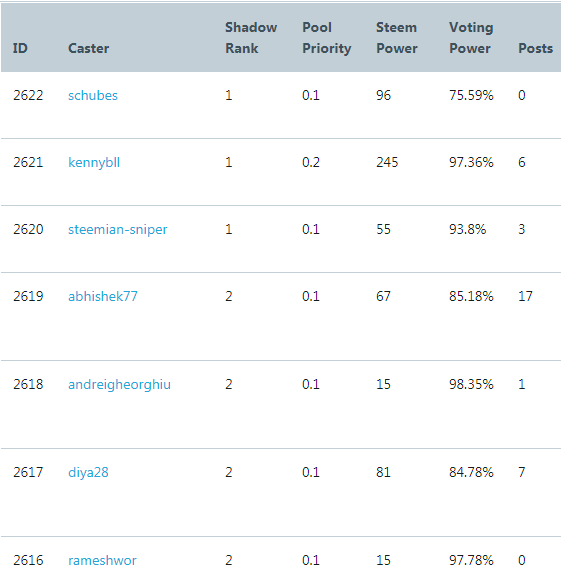Select the ID column header
The height and width of the screenshot is (579, 561).
(x=20, y=48)
